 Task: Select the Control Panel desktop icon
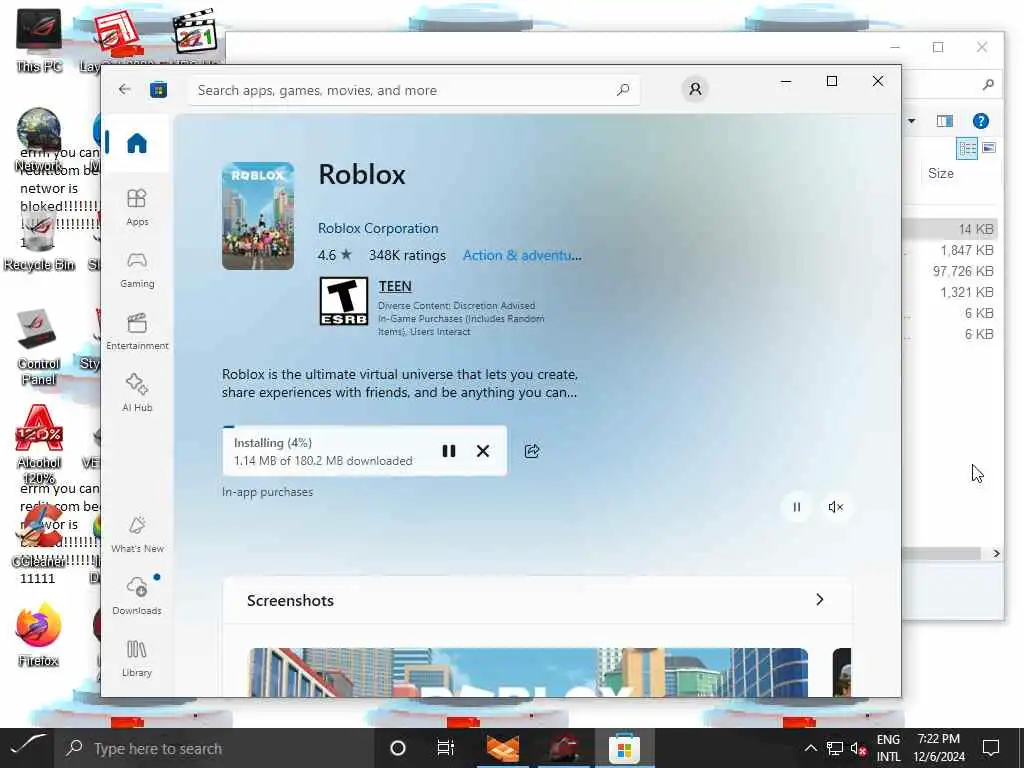click(x=38, y=348)
